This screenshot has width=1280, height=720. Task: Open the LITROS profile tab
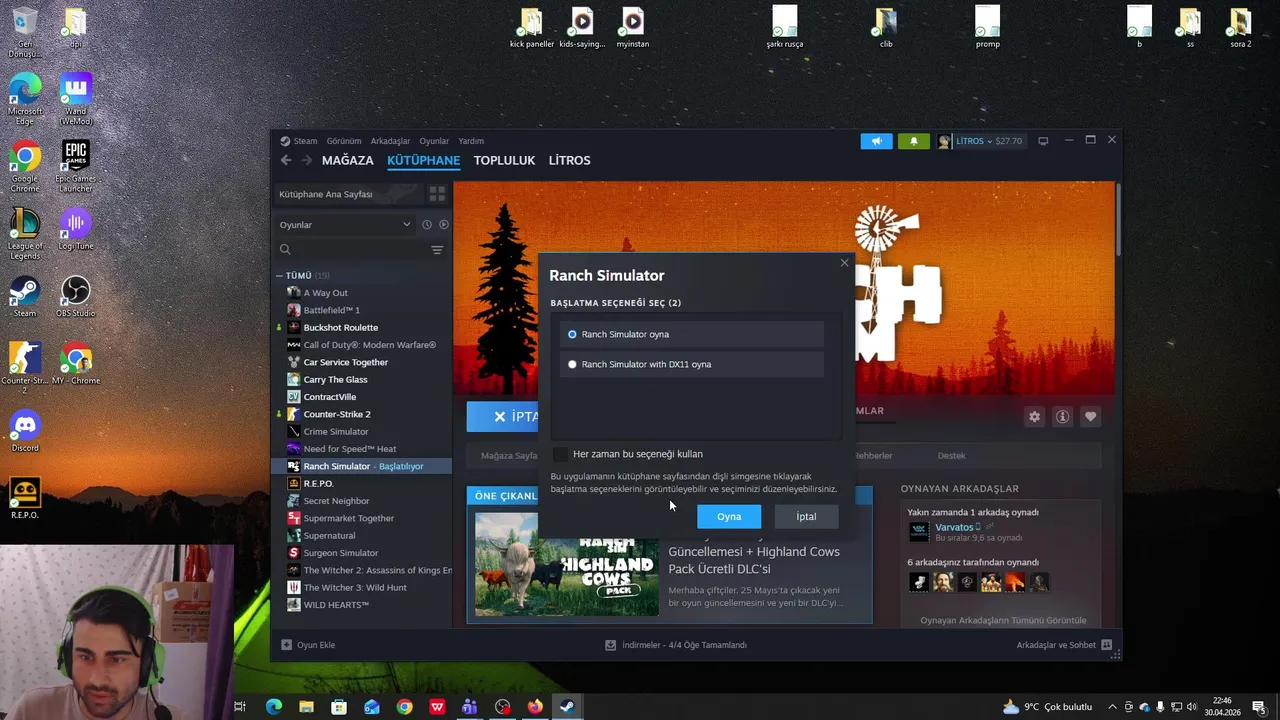(x=569, y=160)
